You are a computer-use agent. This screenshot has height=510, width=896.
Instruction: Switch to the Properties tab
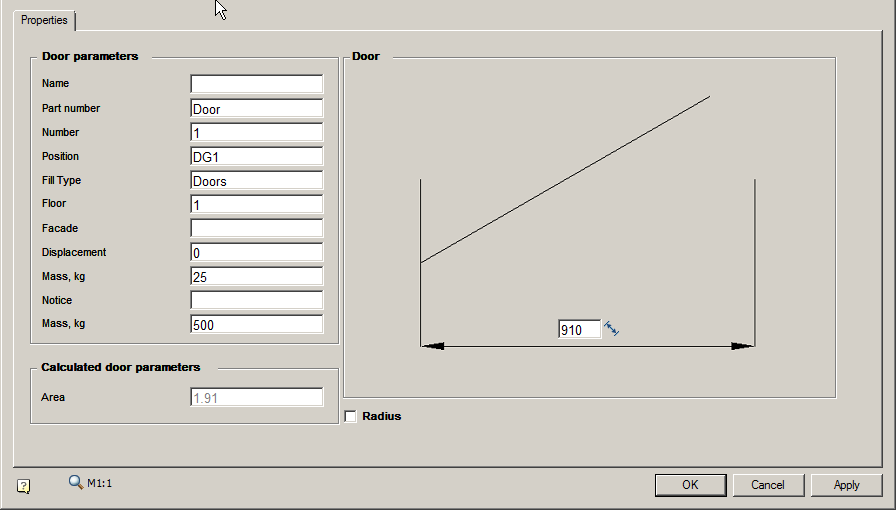44,20
